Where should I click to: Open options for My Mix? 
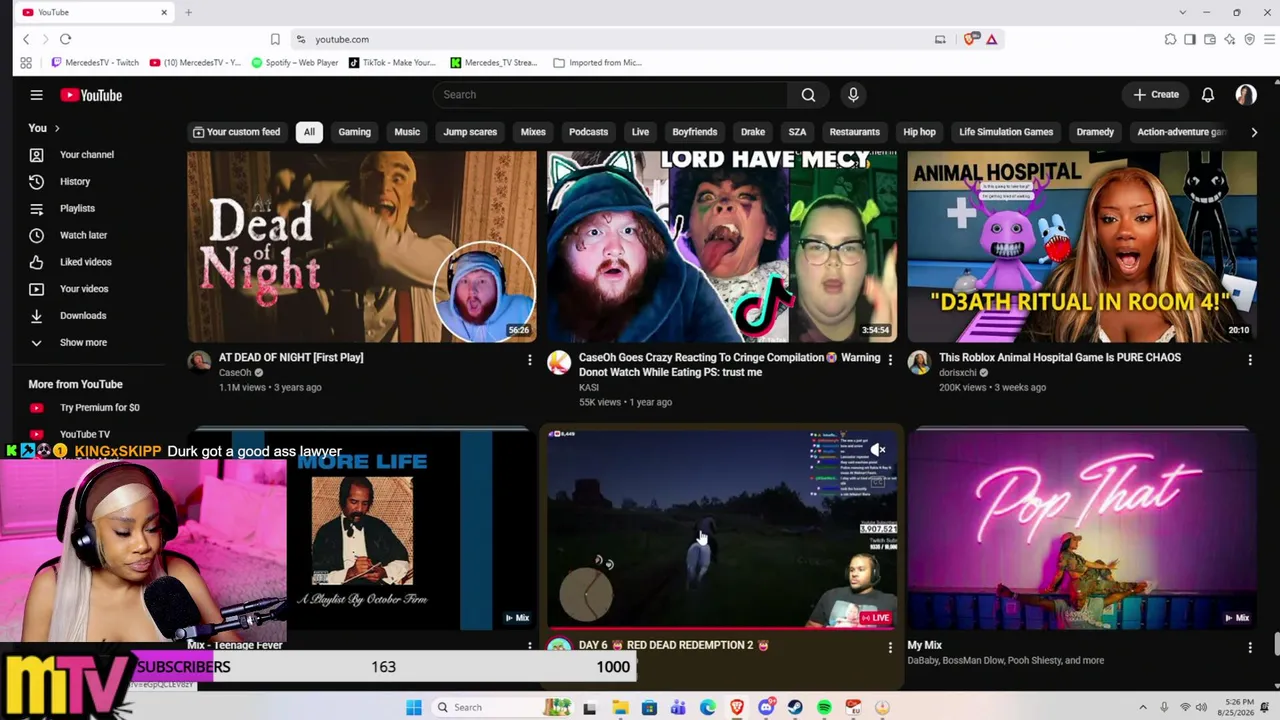pos(1250,647)
